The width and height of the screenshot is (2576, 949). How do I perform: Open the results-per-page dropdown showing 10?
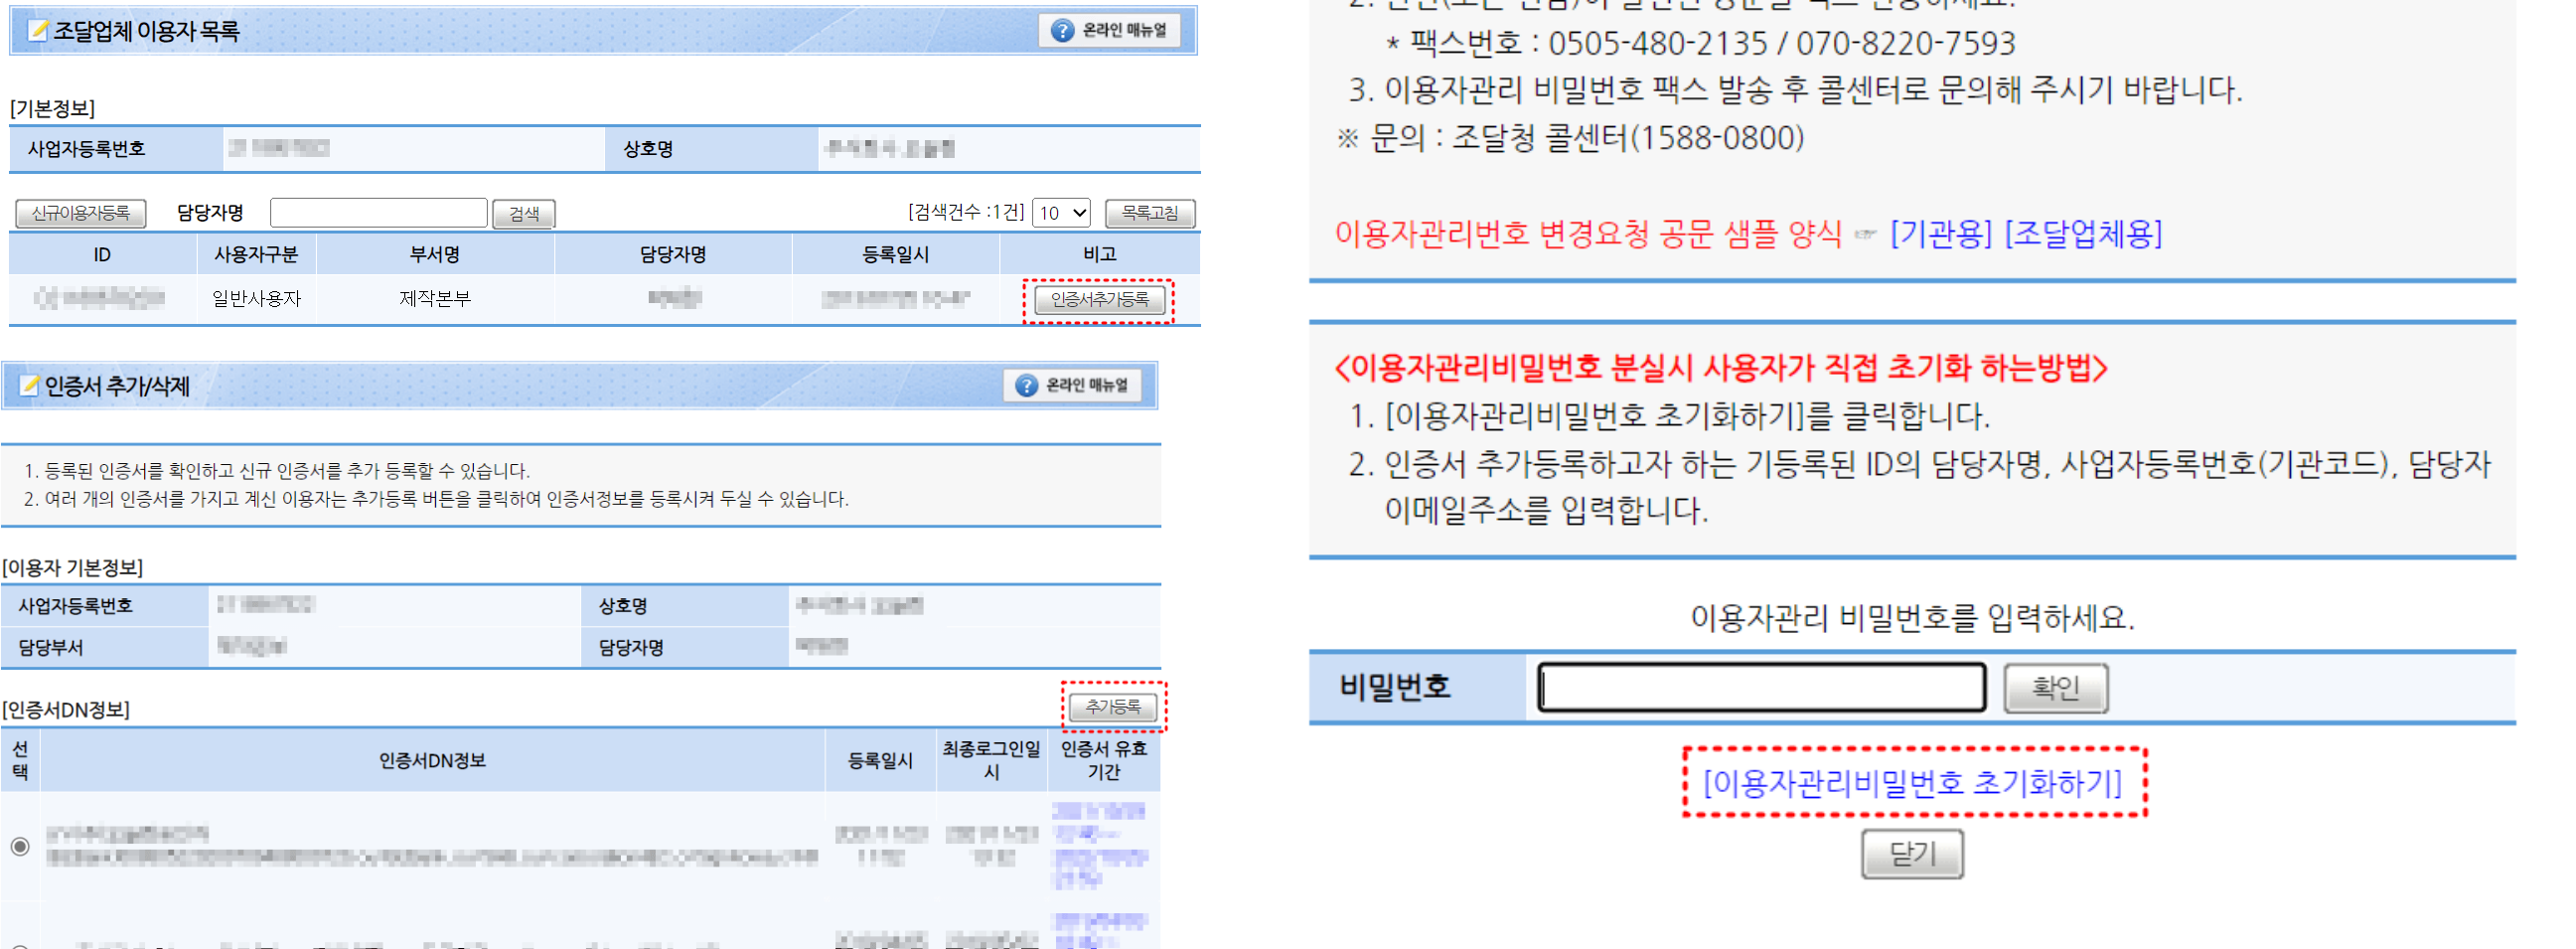click(x=1062, y=212)
